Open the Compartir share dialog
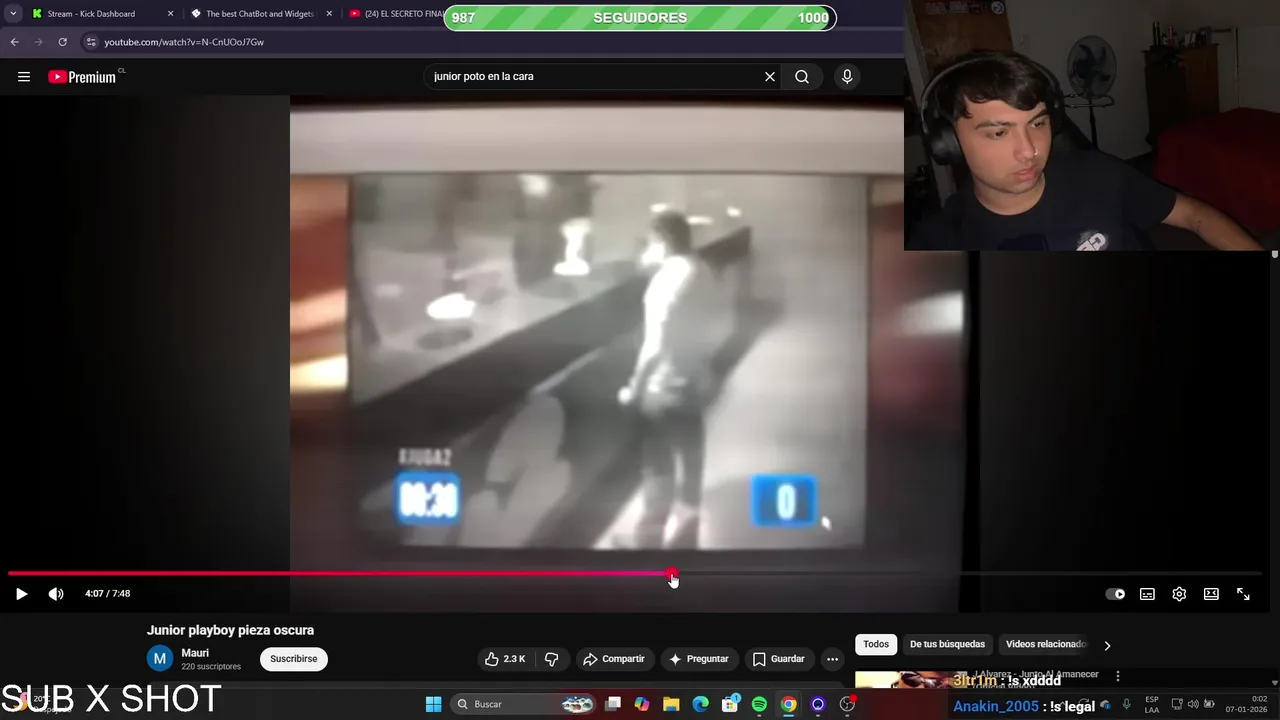The height and width of the screenshot is (720, 1280). click(x=614, y=659)
